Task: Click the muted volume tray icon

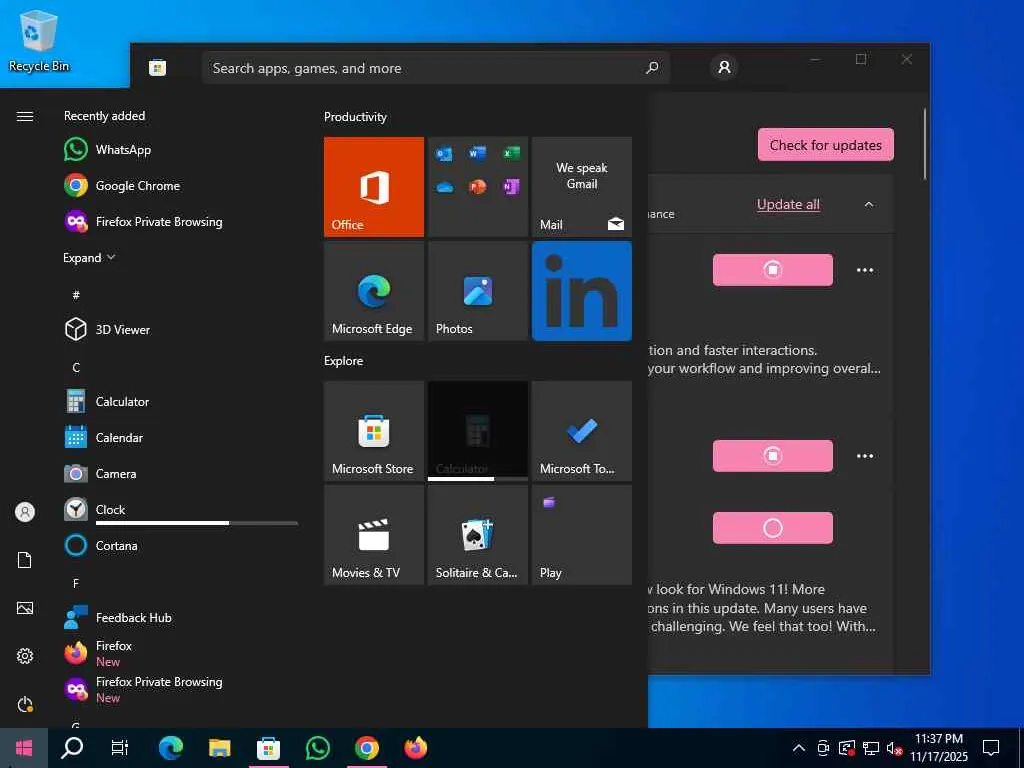Action: click(x=894, y=748)
